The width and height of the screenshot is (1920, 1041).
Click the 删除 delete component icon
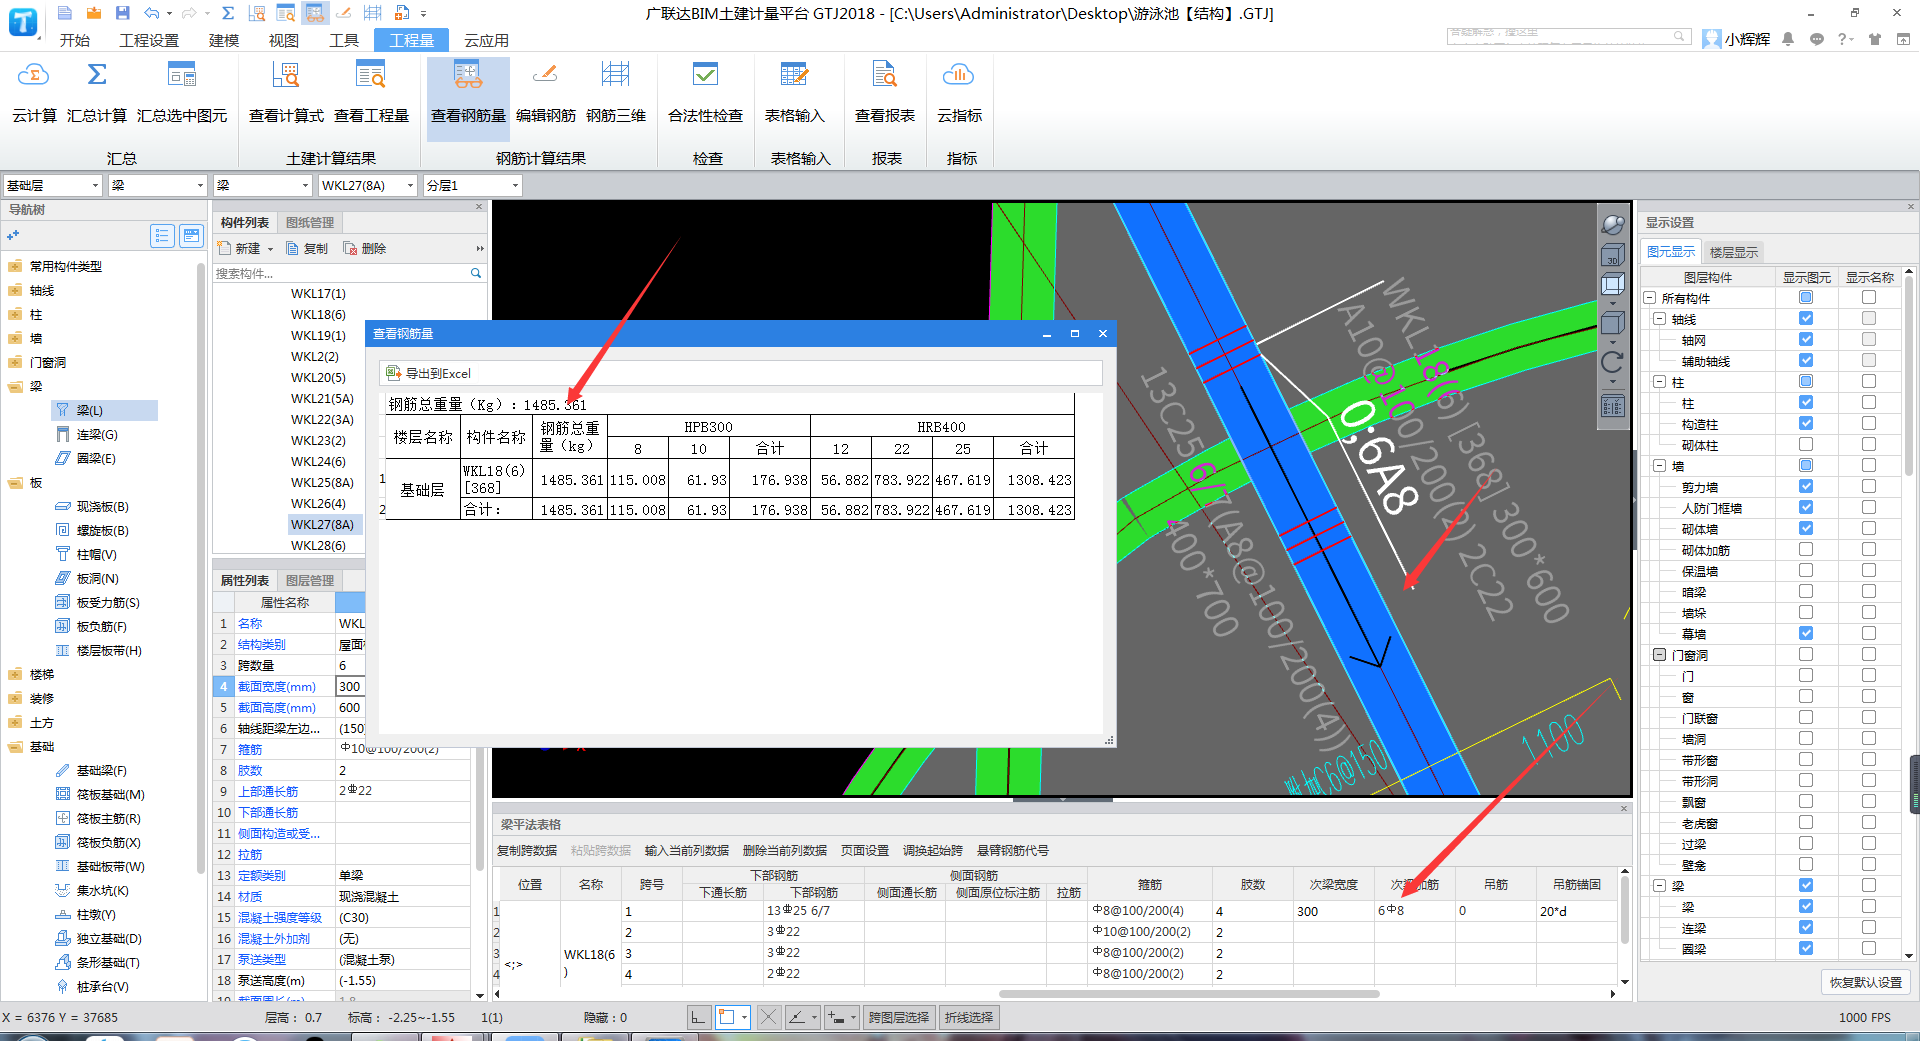click(x=350, y=248)
